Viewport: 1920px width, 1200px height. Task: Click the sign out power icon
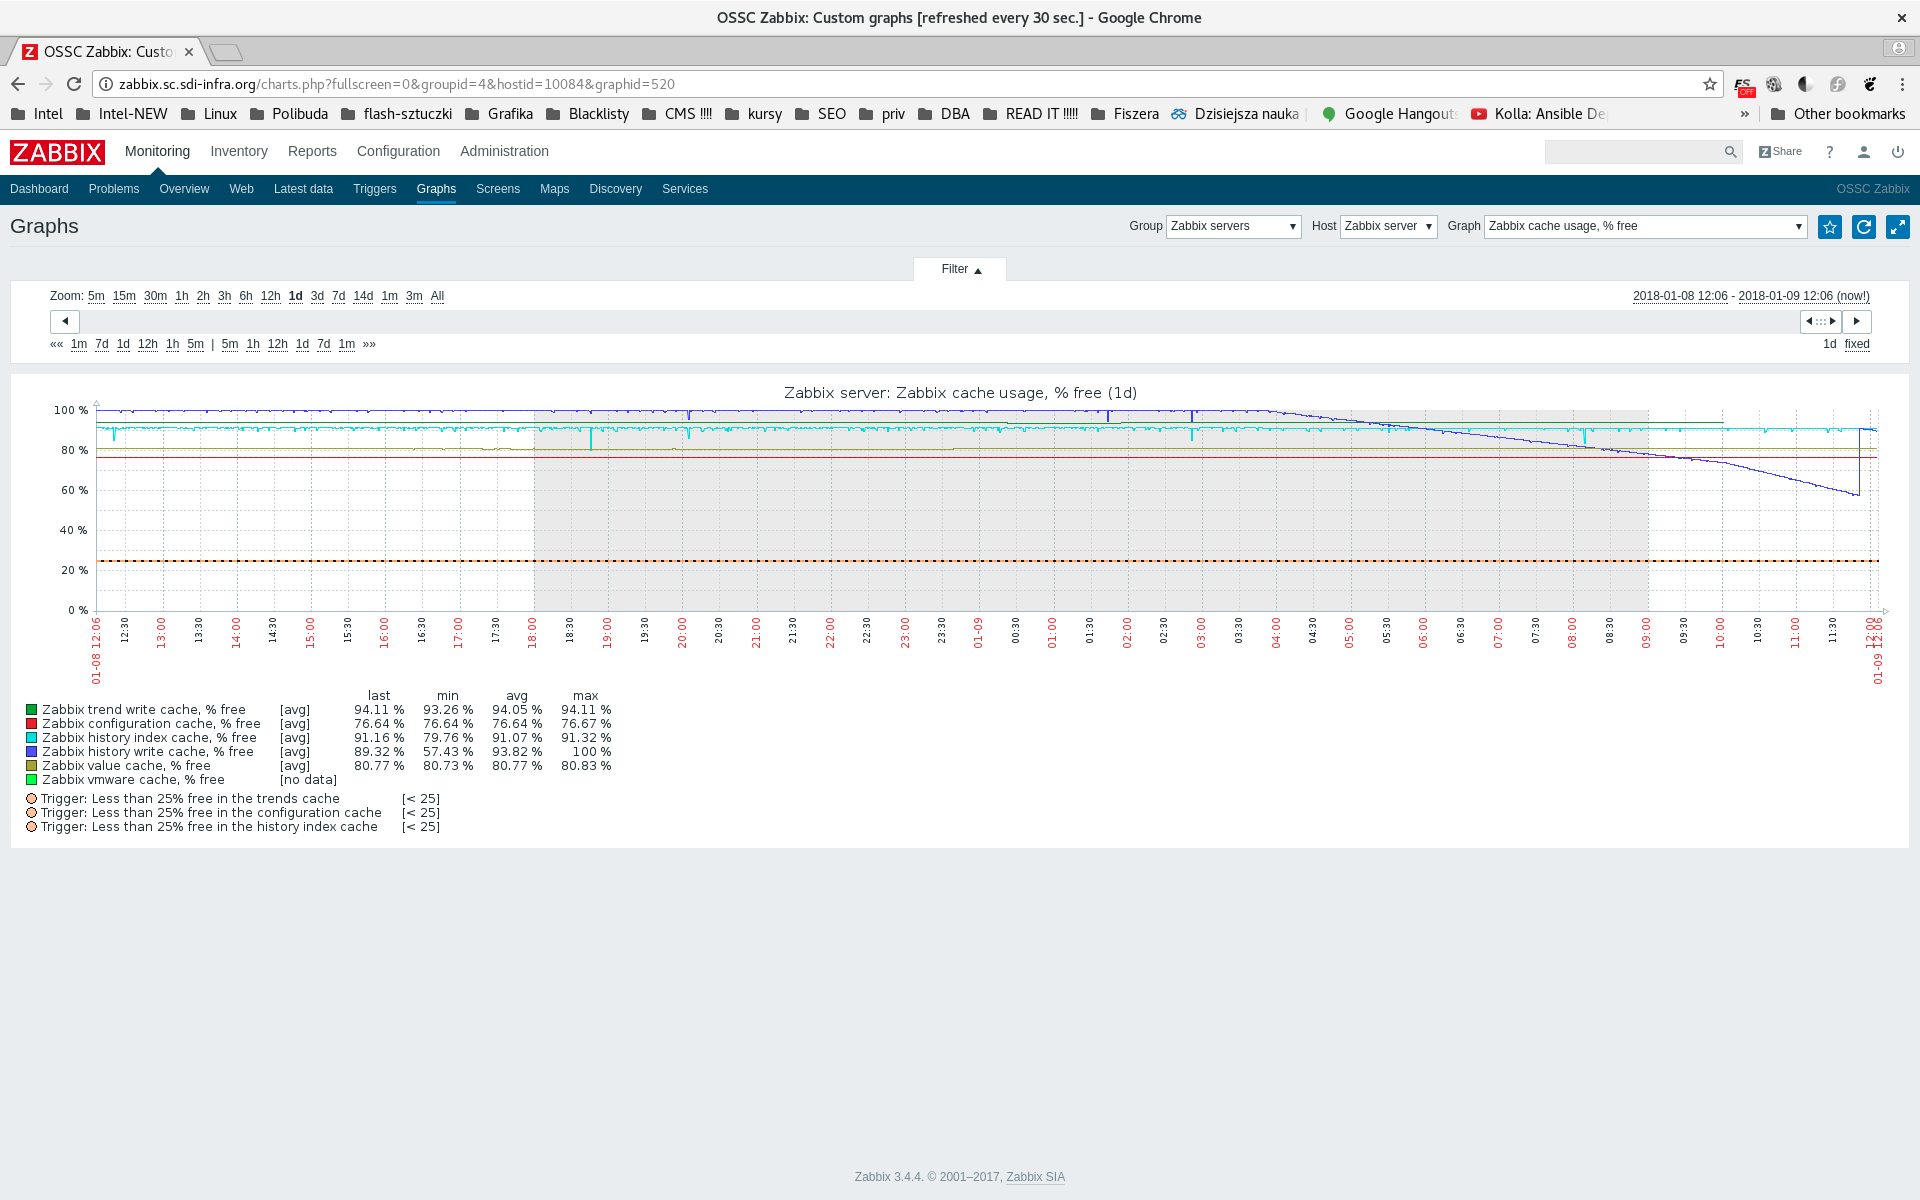coord(1898,152)
